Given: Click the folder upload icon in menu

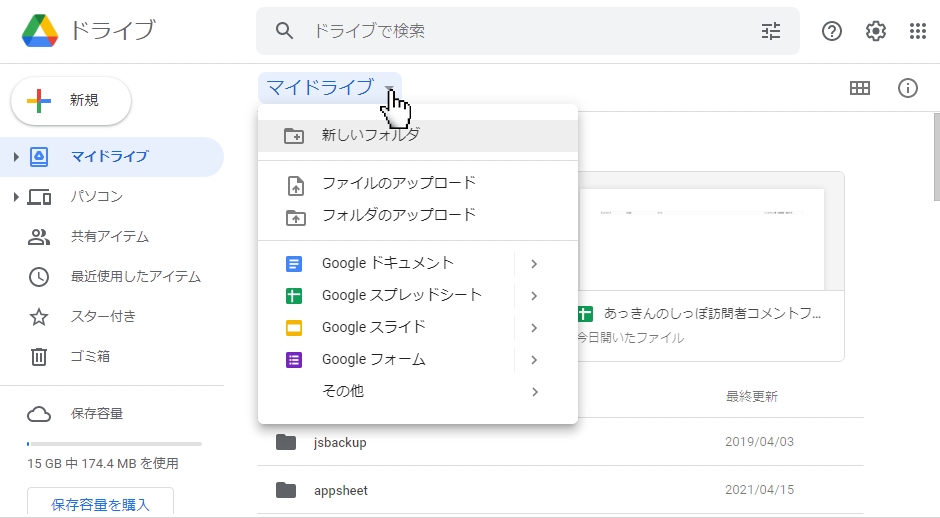Looking at the screenshot, I should pyautogui.click(x=296, y=217).
